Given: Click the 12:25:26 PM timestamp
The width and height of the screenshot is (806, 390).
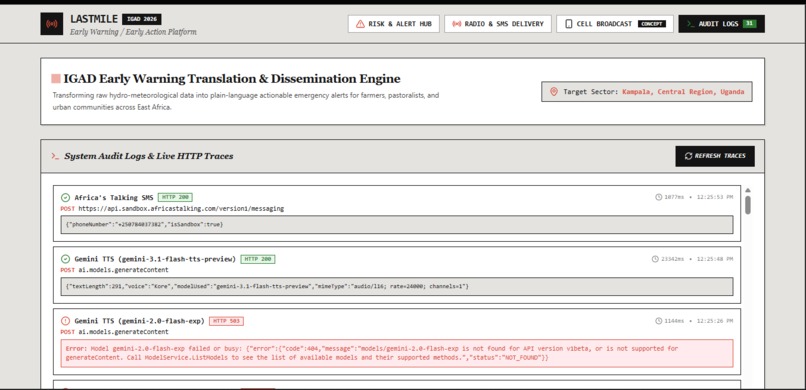Looking at the screenshot, I should coord(715,321).
